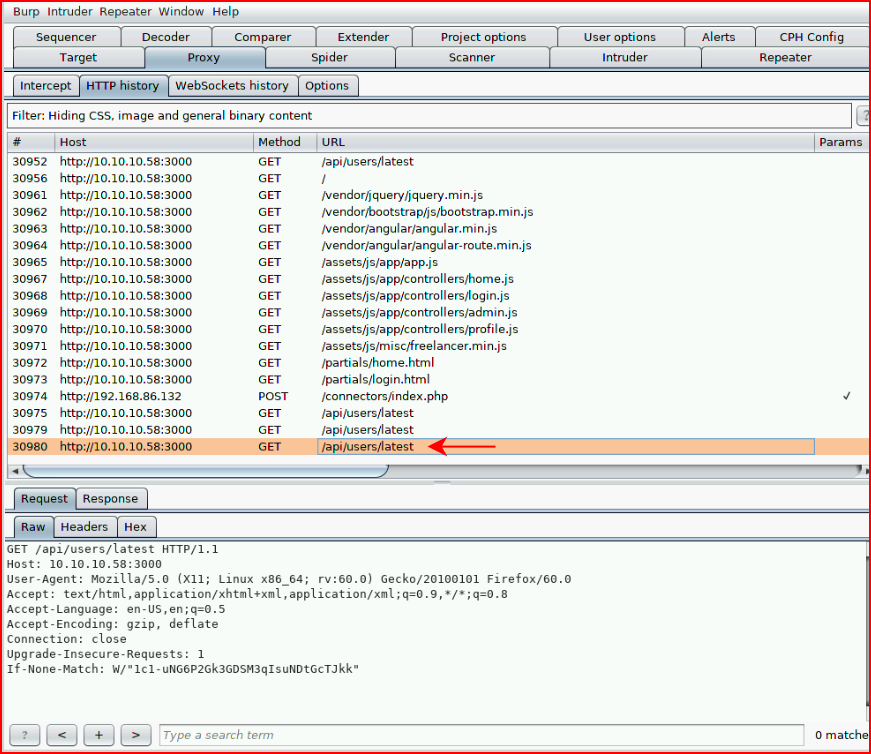Select the controllers/admin.js request row

click(x=438, y=312)
